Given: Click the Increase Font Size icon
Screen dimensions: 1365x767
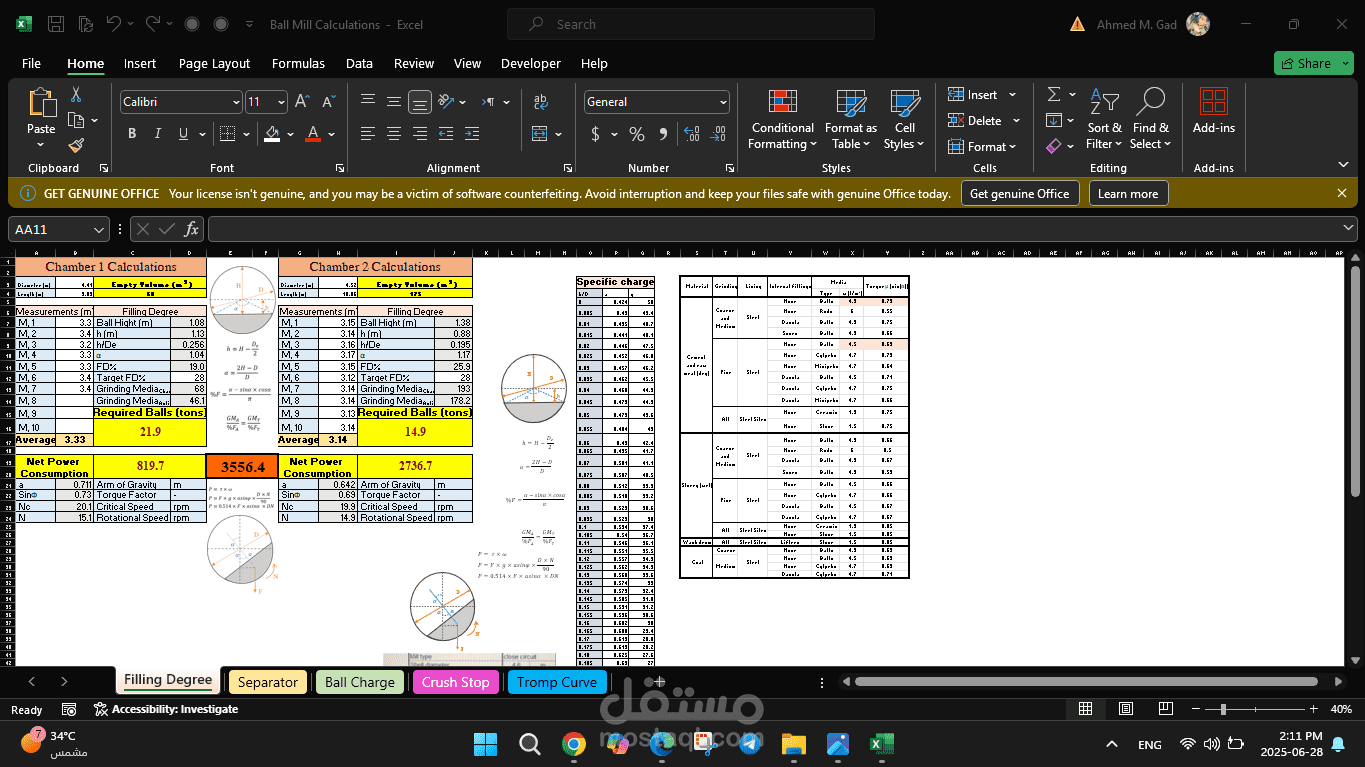Looking at the screenshot, I should (302, 102).
